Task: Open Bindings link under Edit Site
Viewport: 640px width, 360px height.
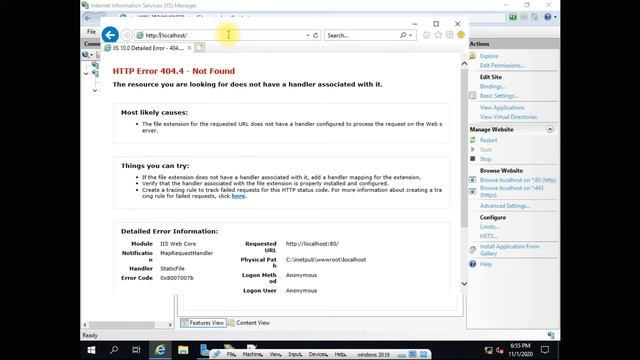Action: pyautogui.click(x=493, y=87)
